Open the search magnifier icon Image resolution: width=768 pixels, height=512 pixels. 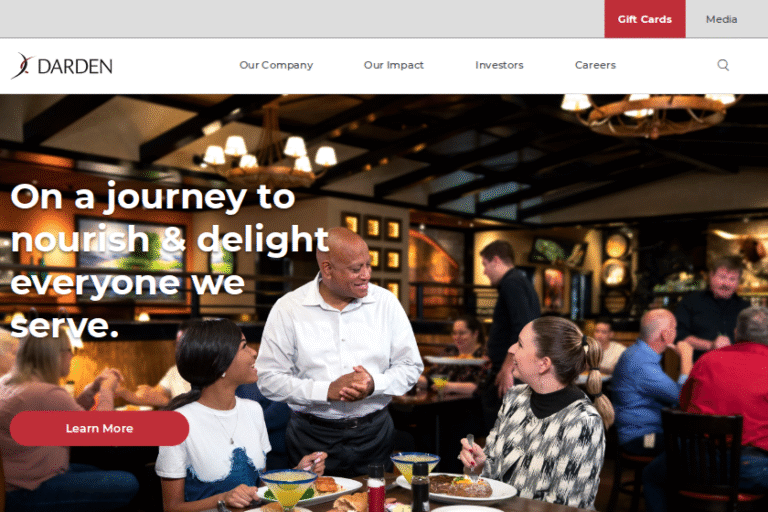(x=723, y=65)
